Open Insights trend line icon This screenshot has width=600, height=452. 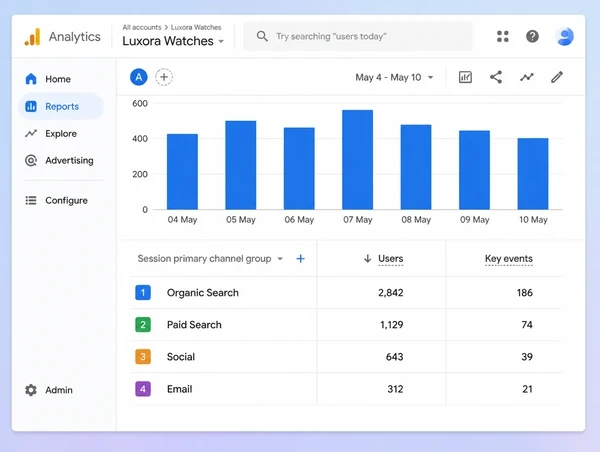pos(527,77)
